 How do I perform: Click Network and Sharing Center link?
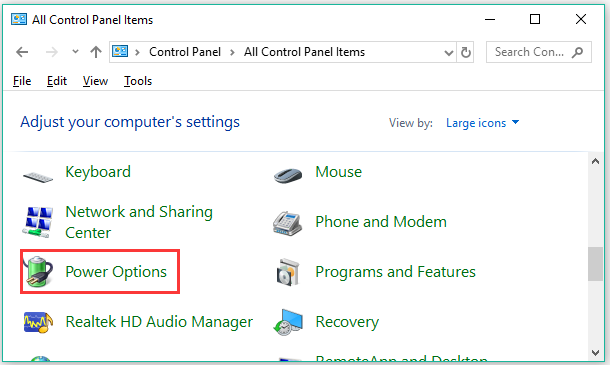pyautogui.click(x=139, y=222)
